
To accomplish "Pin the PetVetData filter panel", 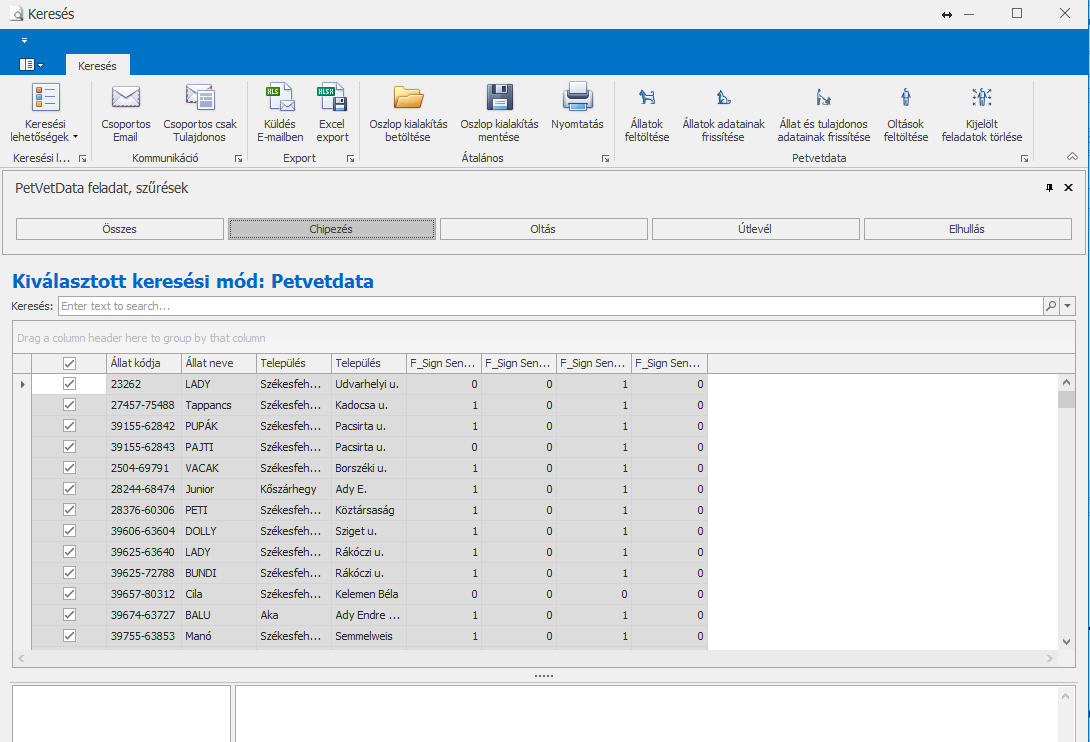I will tap(1050, 188).
